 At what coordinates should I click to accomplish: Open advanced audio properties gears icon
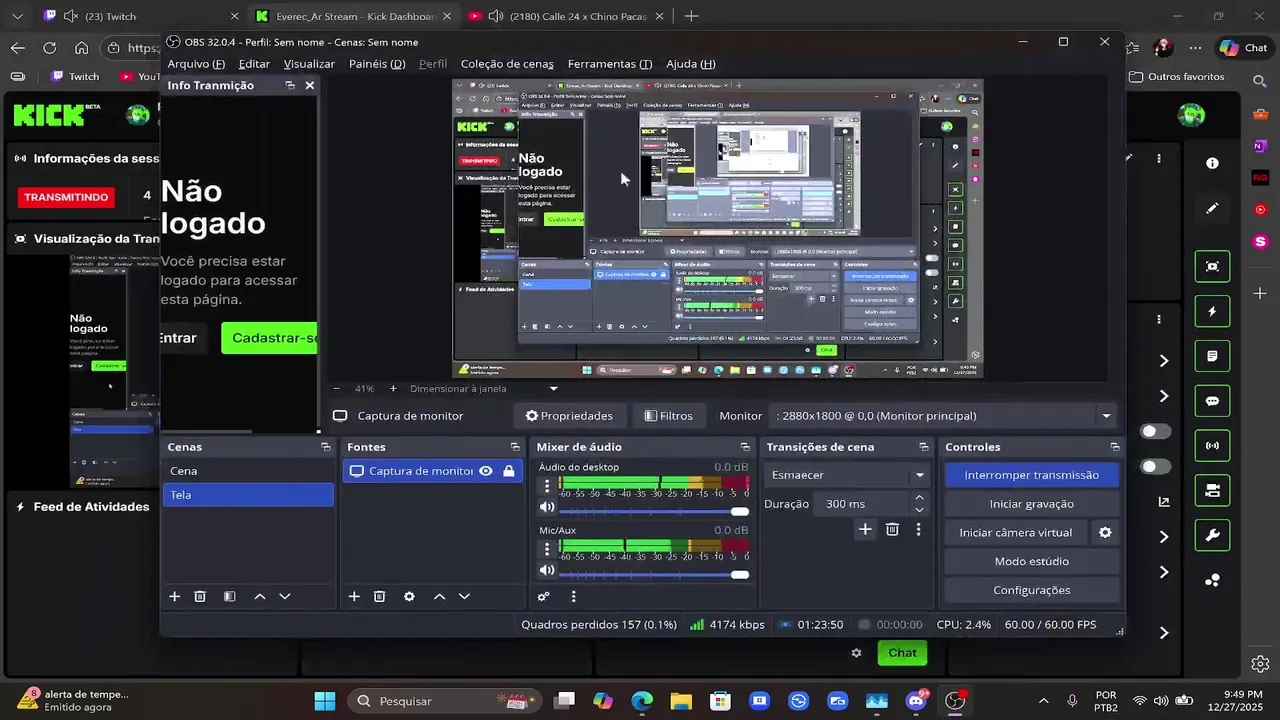(543, 596)
